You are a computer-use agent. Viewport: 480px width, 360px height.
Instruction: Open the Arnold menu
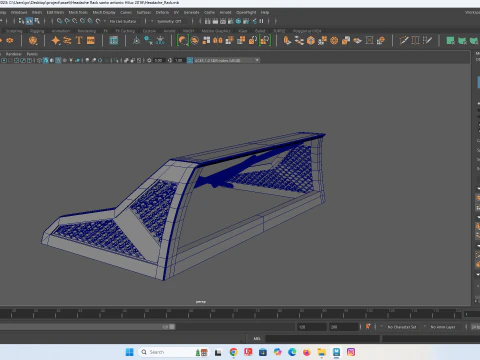(225, 12)
